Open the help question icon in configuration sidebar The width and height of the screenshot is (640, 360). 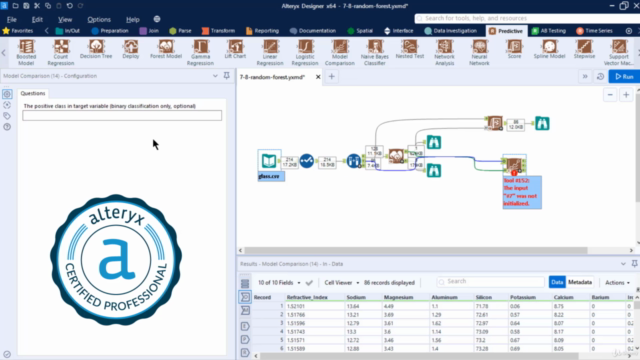point(7,127)
